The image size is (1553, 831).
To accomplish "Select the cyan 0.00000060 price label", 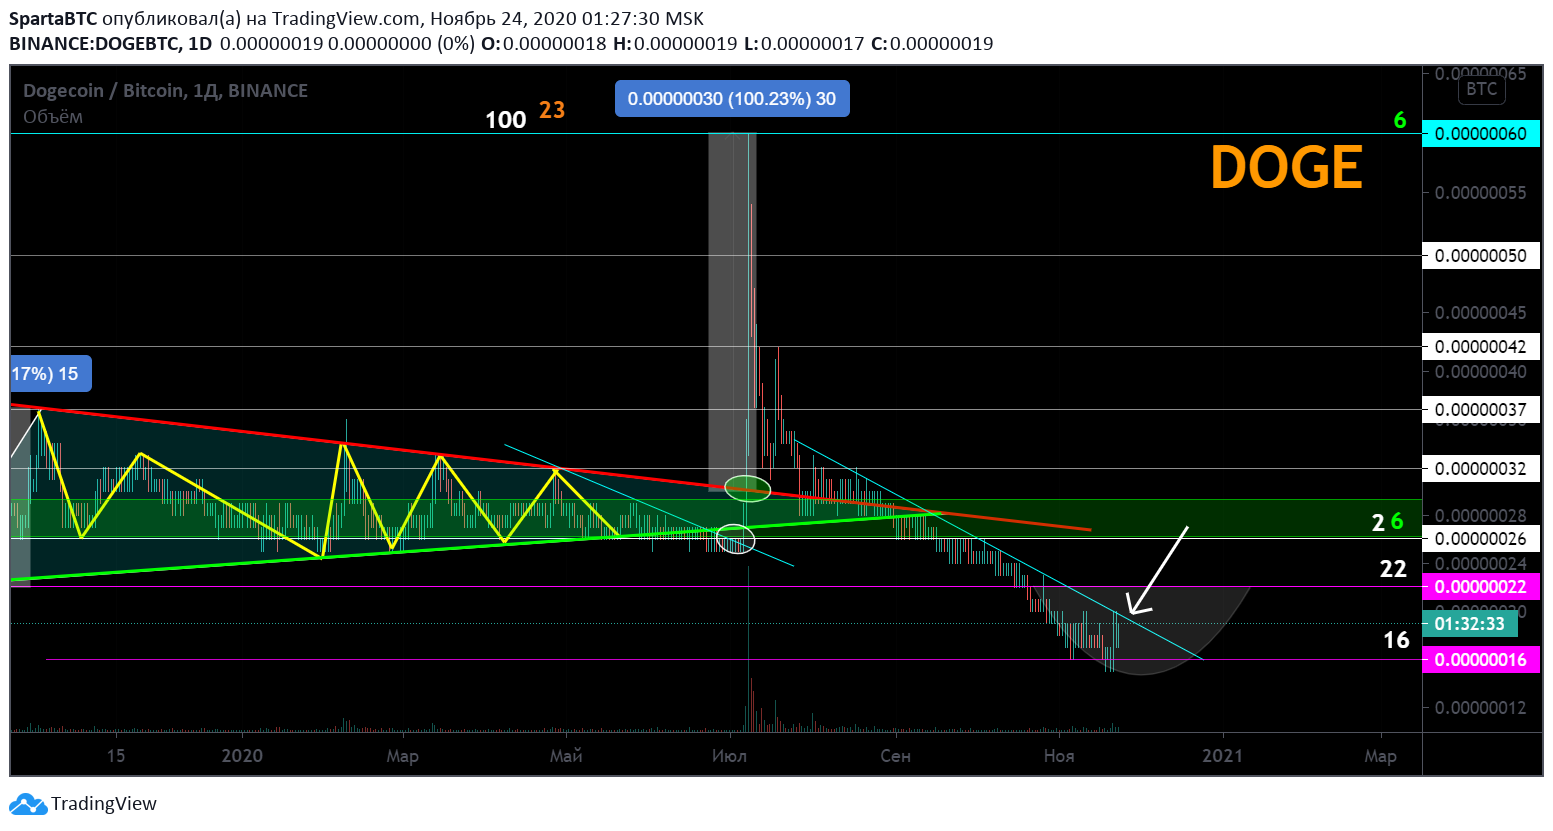I will click(1480, 134).
